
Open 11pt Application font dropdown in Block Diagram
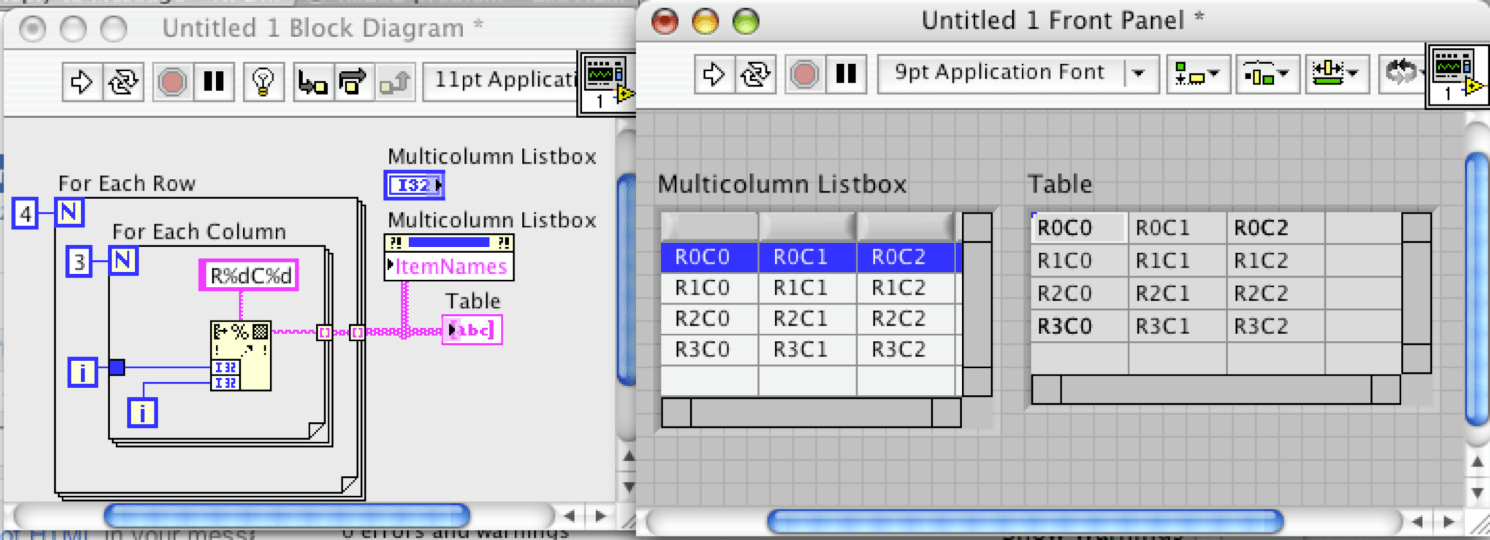(503, 81)
